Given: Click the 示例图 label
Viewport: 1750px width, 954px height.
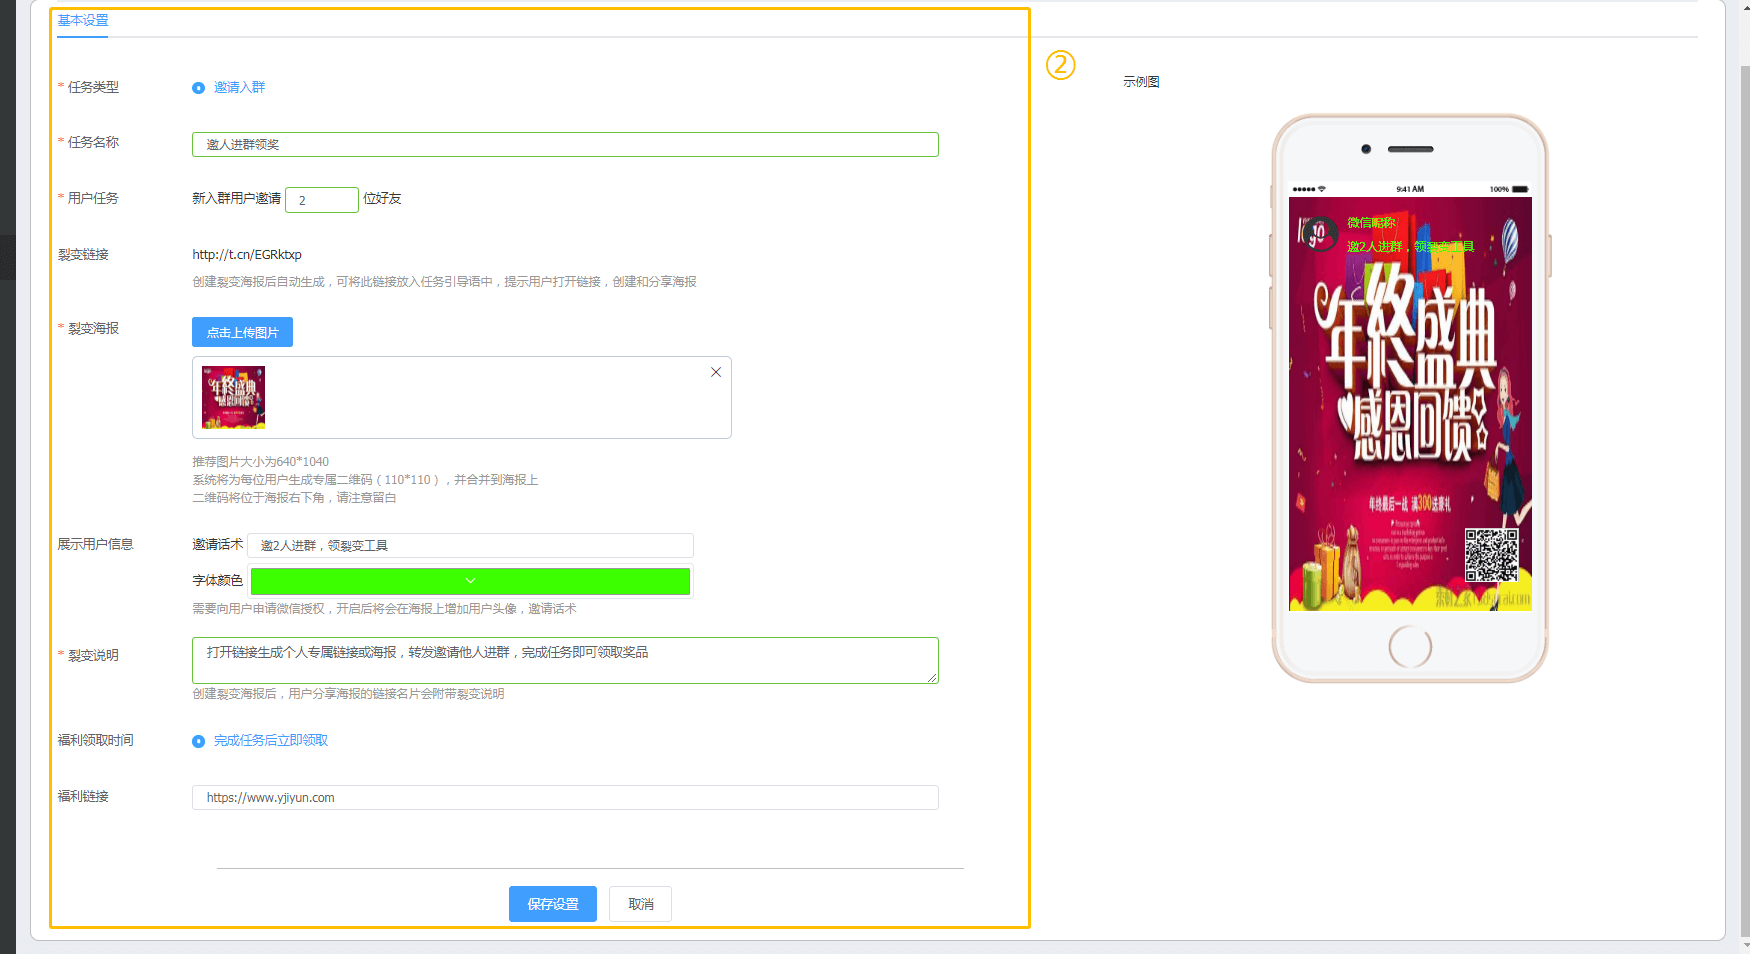Looking at the screenshot, I should click(1141, 82).
